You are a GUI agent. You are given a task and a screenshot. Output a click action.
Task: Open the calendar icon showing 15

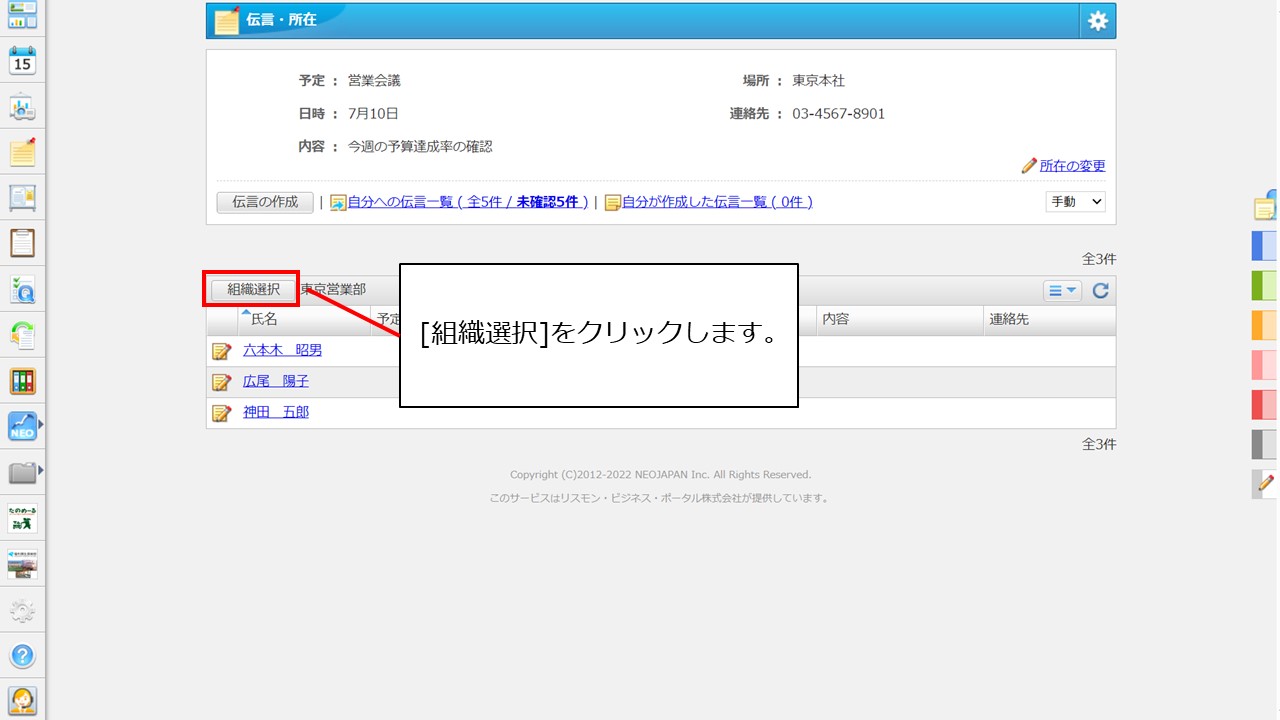click(22, 61)
